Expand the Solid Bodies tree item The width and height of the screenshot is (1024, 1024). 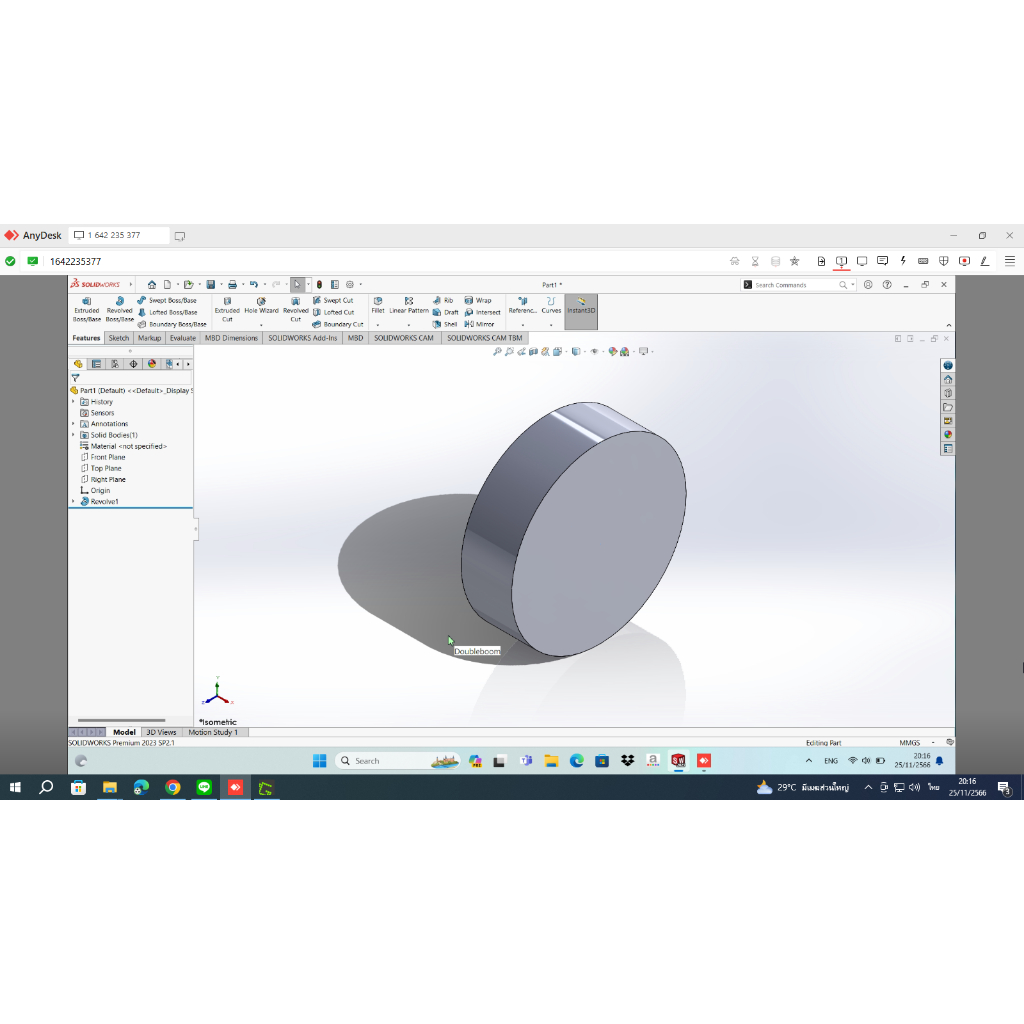[71, 435]
